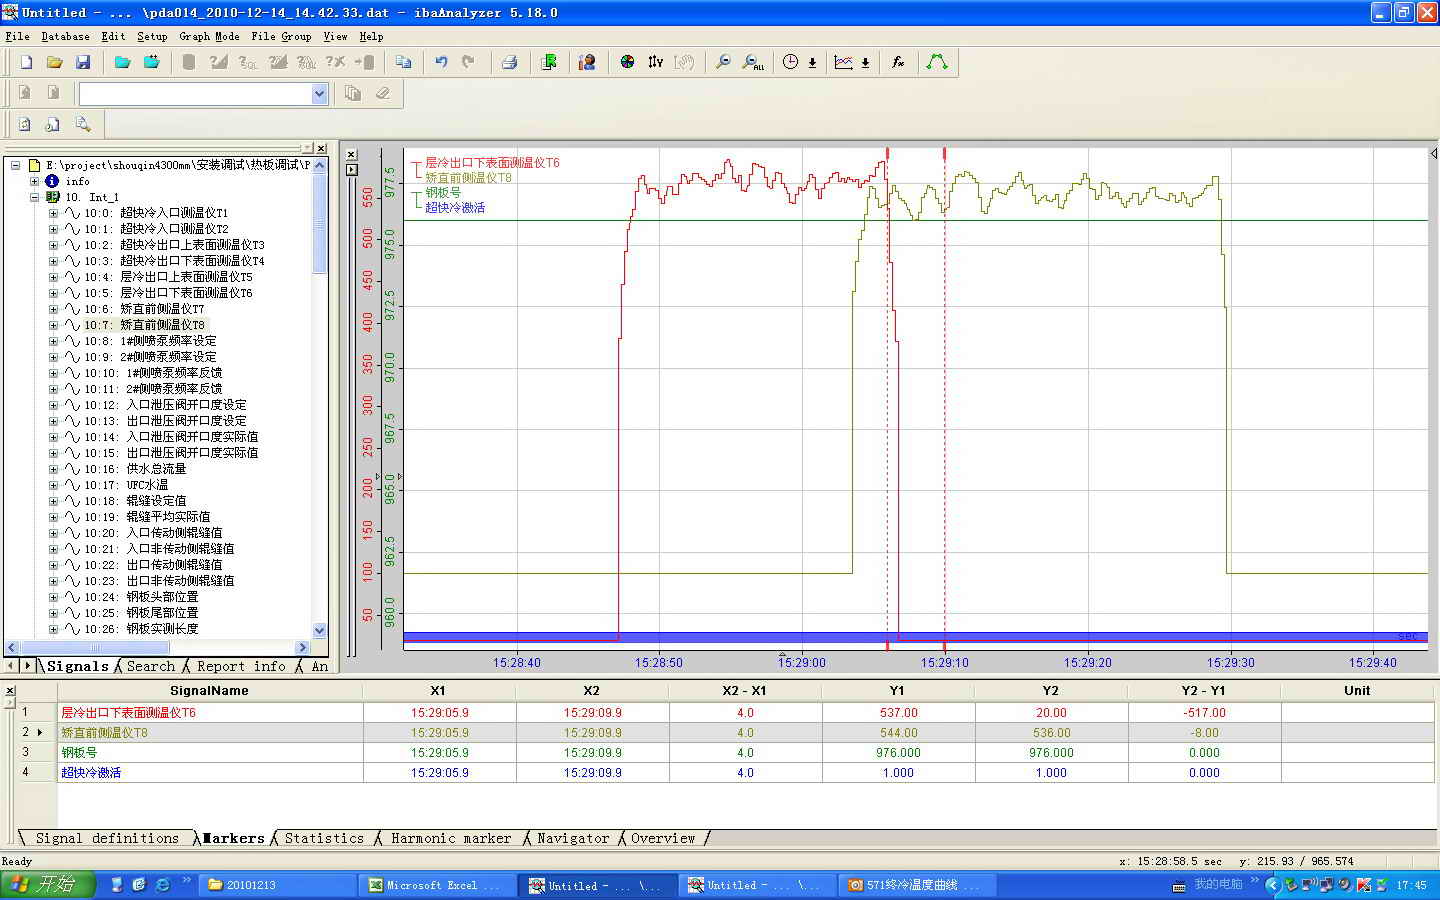Image resolution: width=1440 pixels, height=900 pixels.
Task: Click the clock time-axis icon
Action: (790, 62)
